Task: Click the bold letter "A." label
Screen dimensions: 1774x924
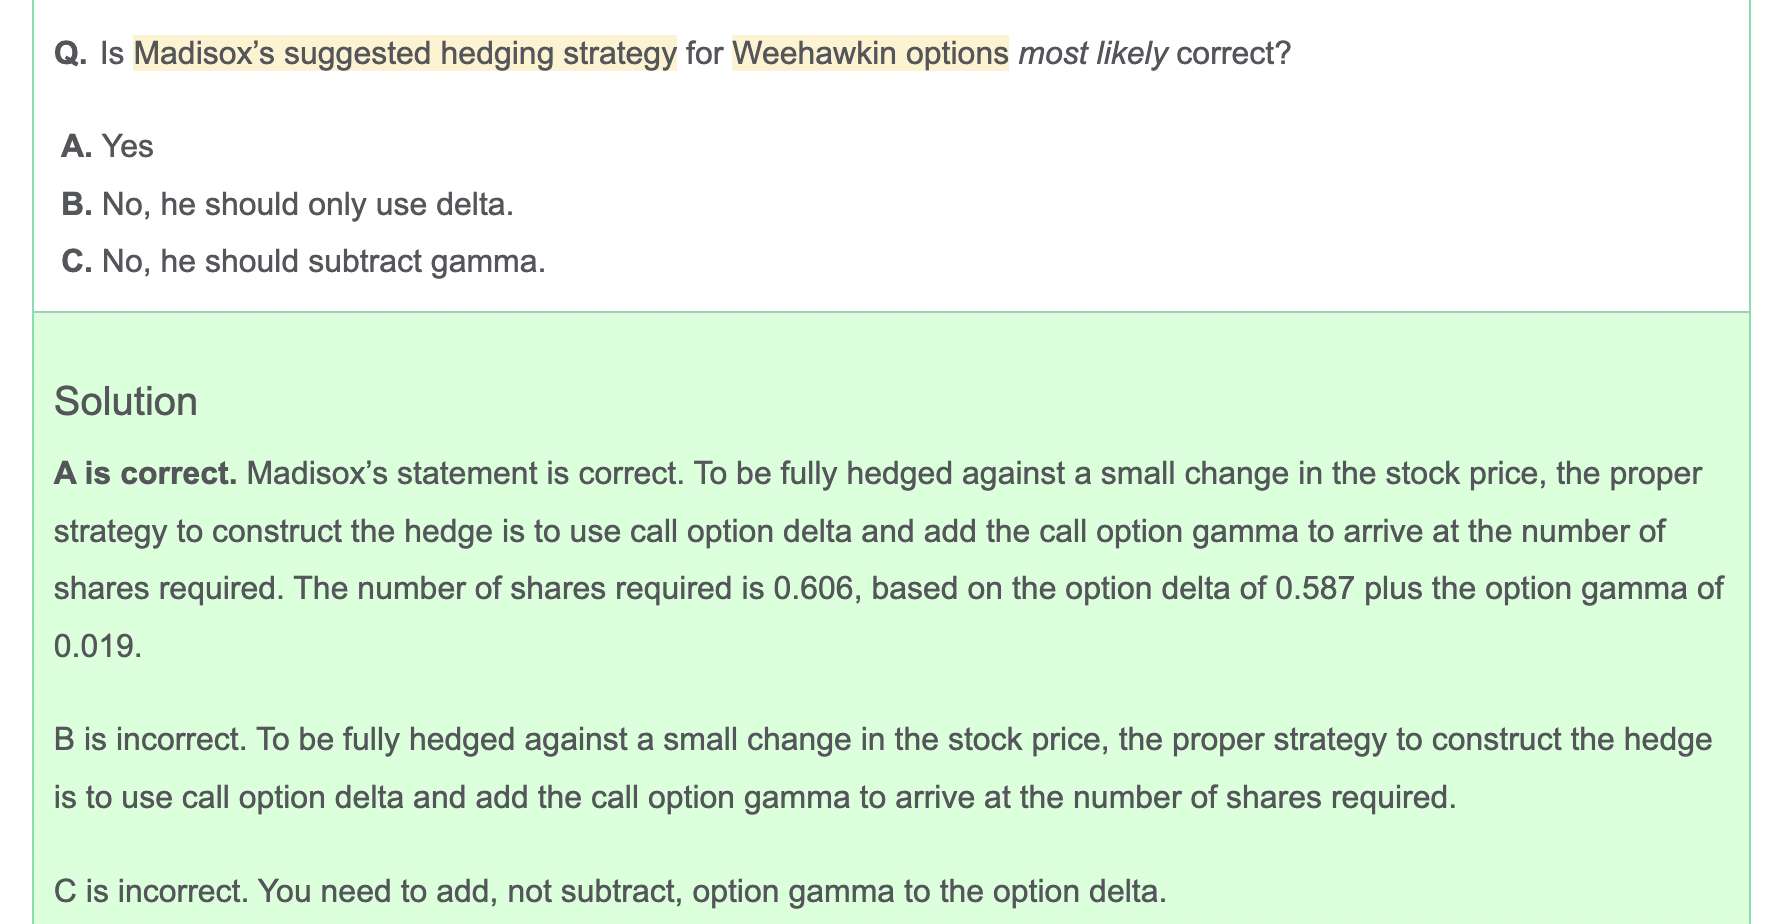Action: pos(77,147)
